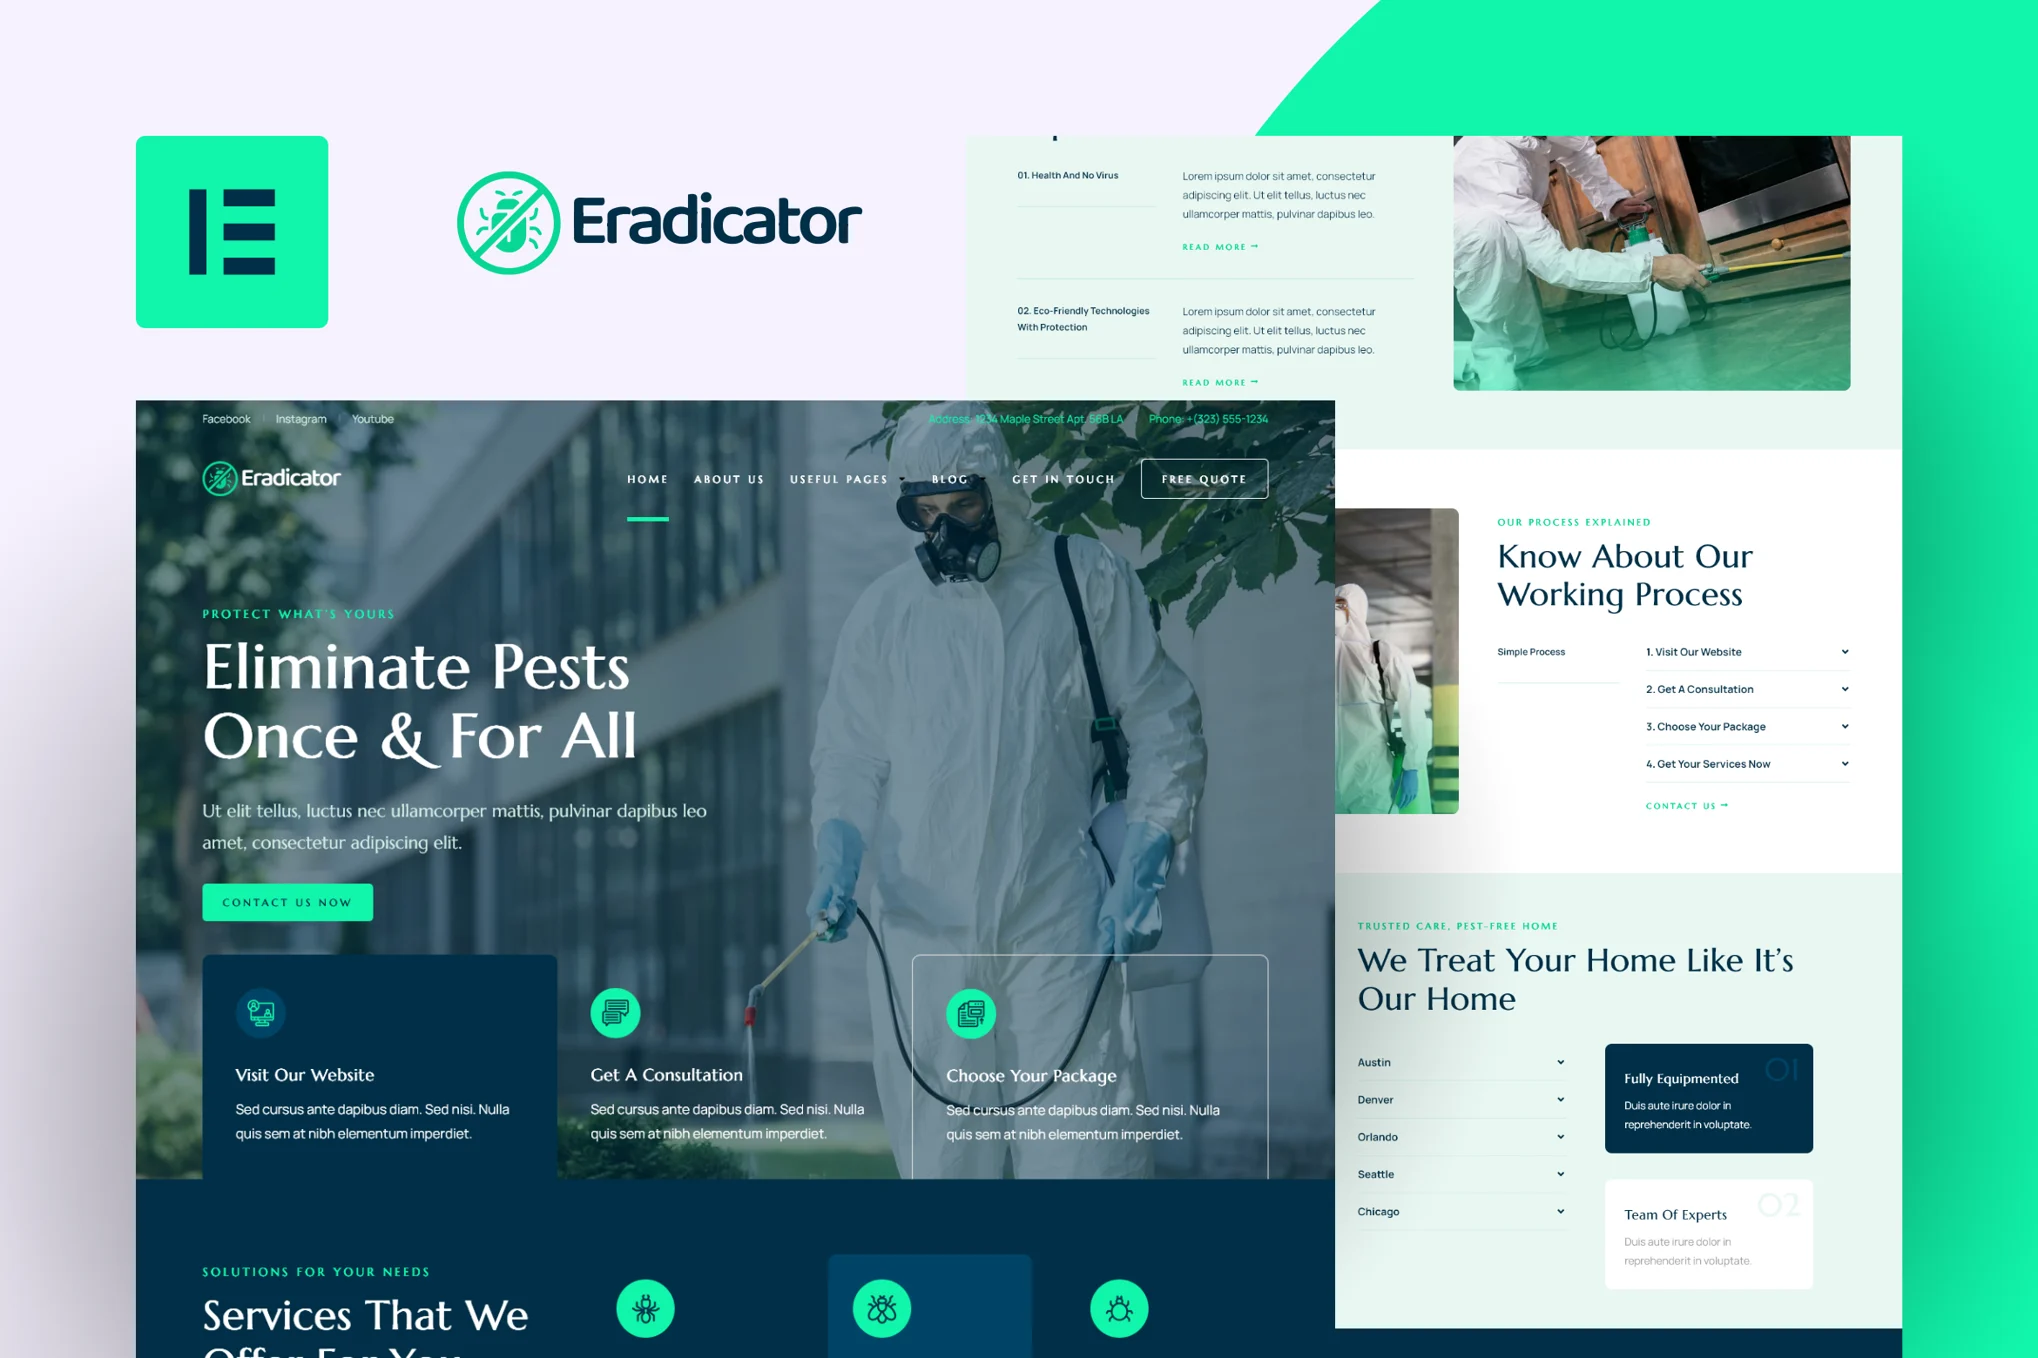2038x1358 pixels.
Task: Click the pest/bug service icon first row
Action: pos(653,1314)
